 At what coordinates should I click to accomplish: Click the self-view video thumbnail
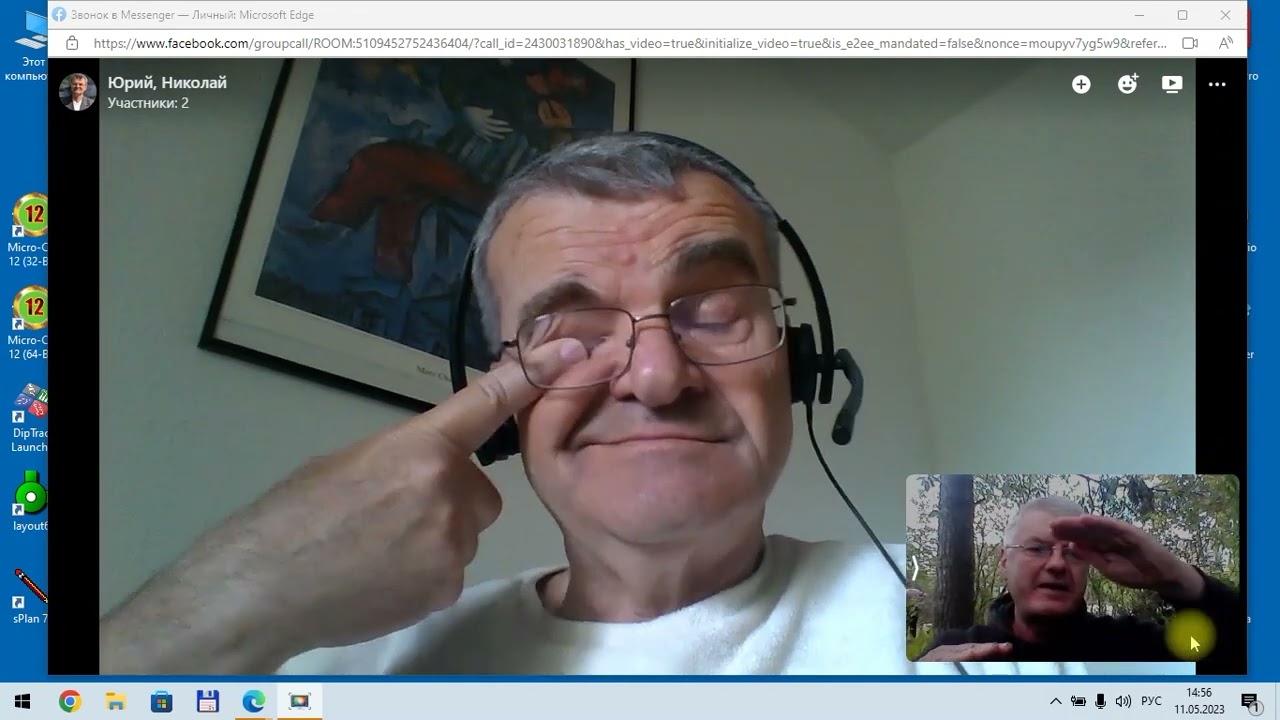coord(1072,567)
